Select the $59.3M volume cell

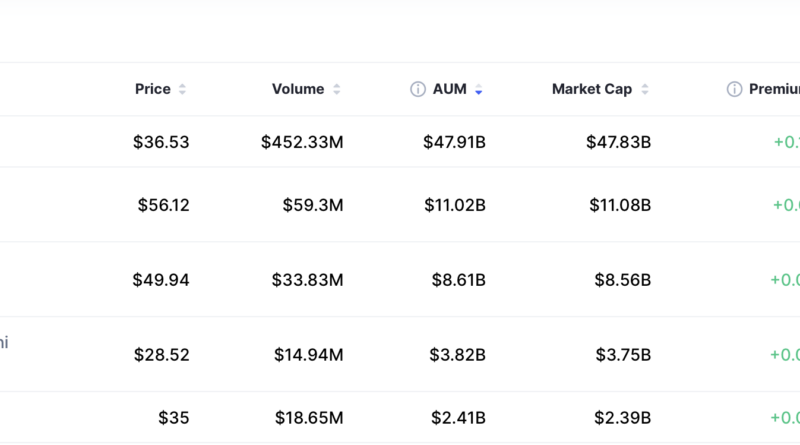pos(313,205)
